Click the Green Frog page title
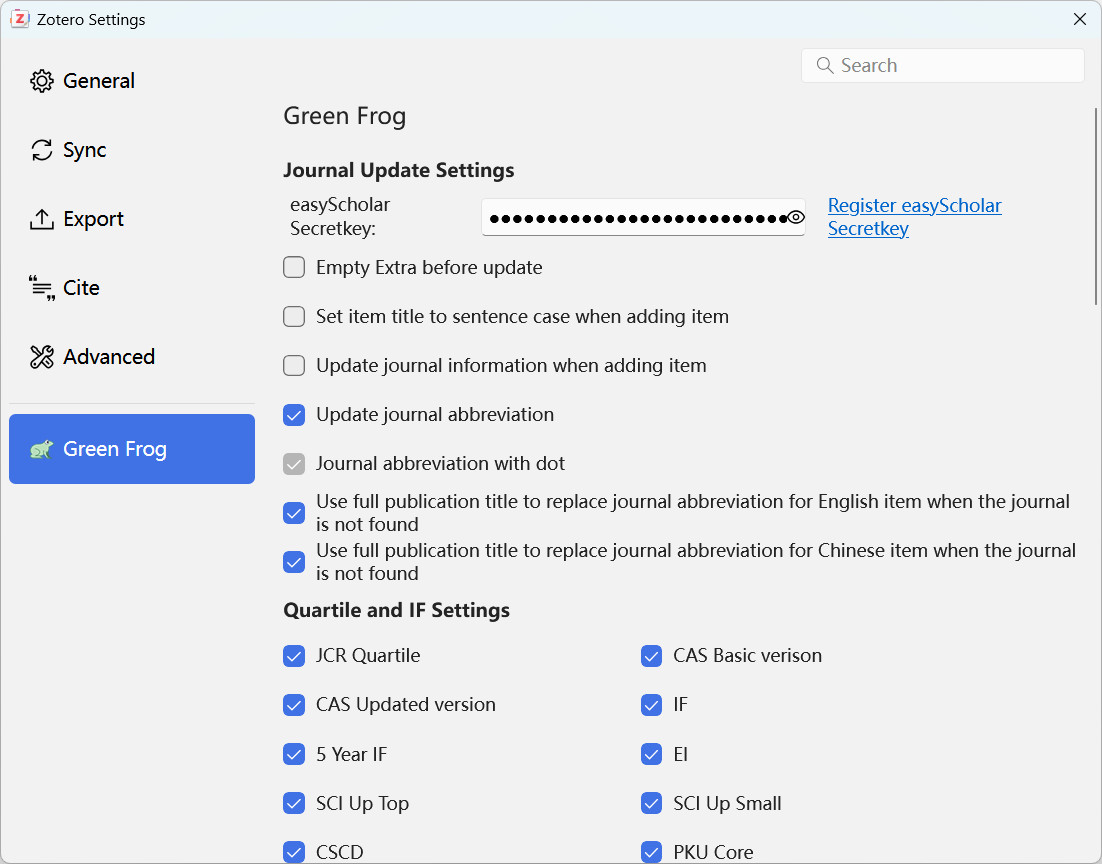This screenshot has height=864, width=1102. click(x=344, y=116)
